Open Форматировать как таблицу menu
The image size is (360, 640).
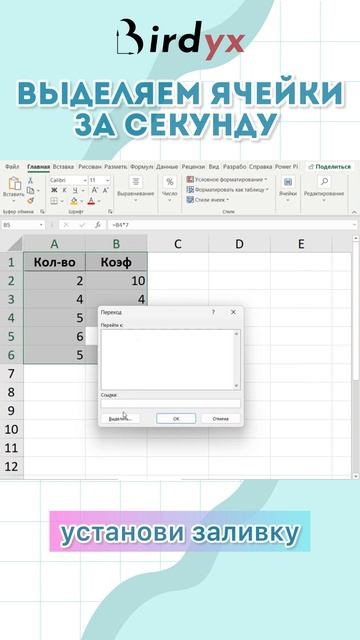click(227, 189)
